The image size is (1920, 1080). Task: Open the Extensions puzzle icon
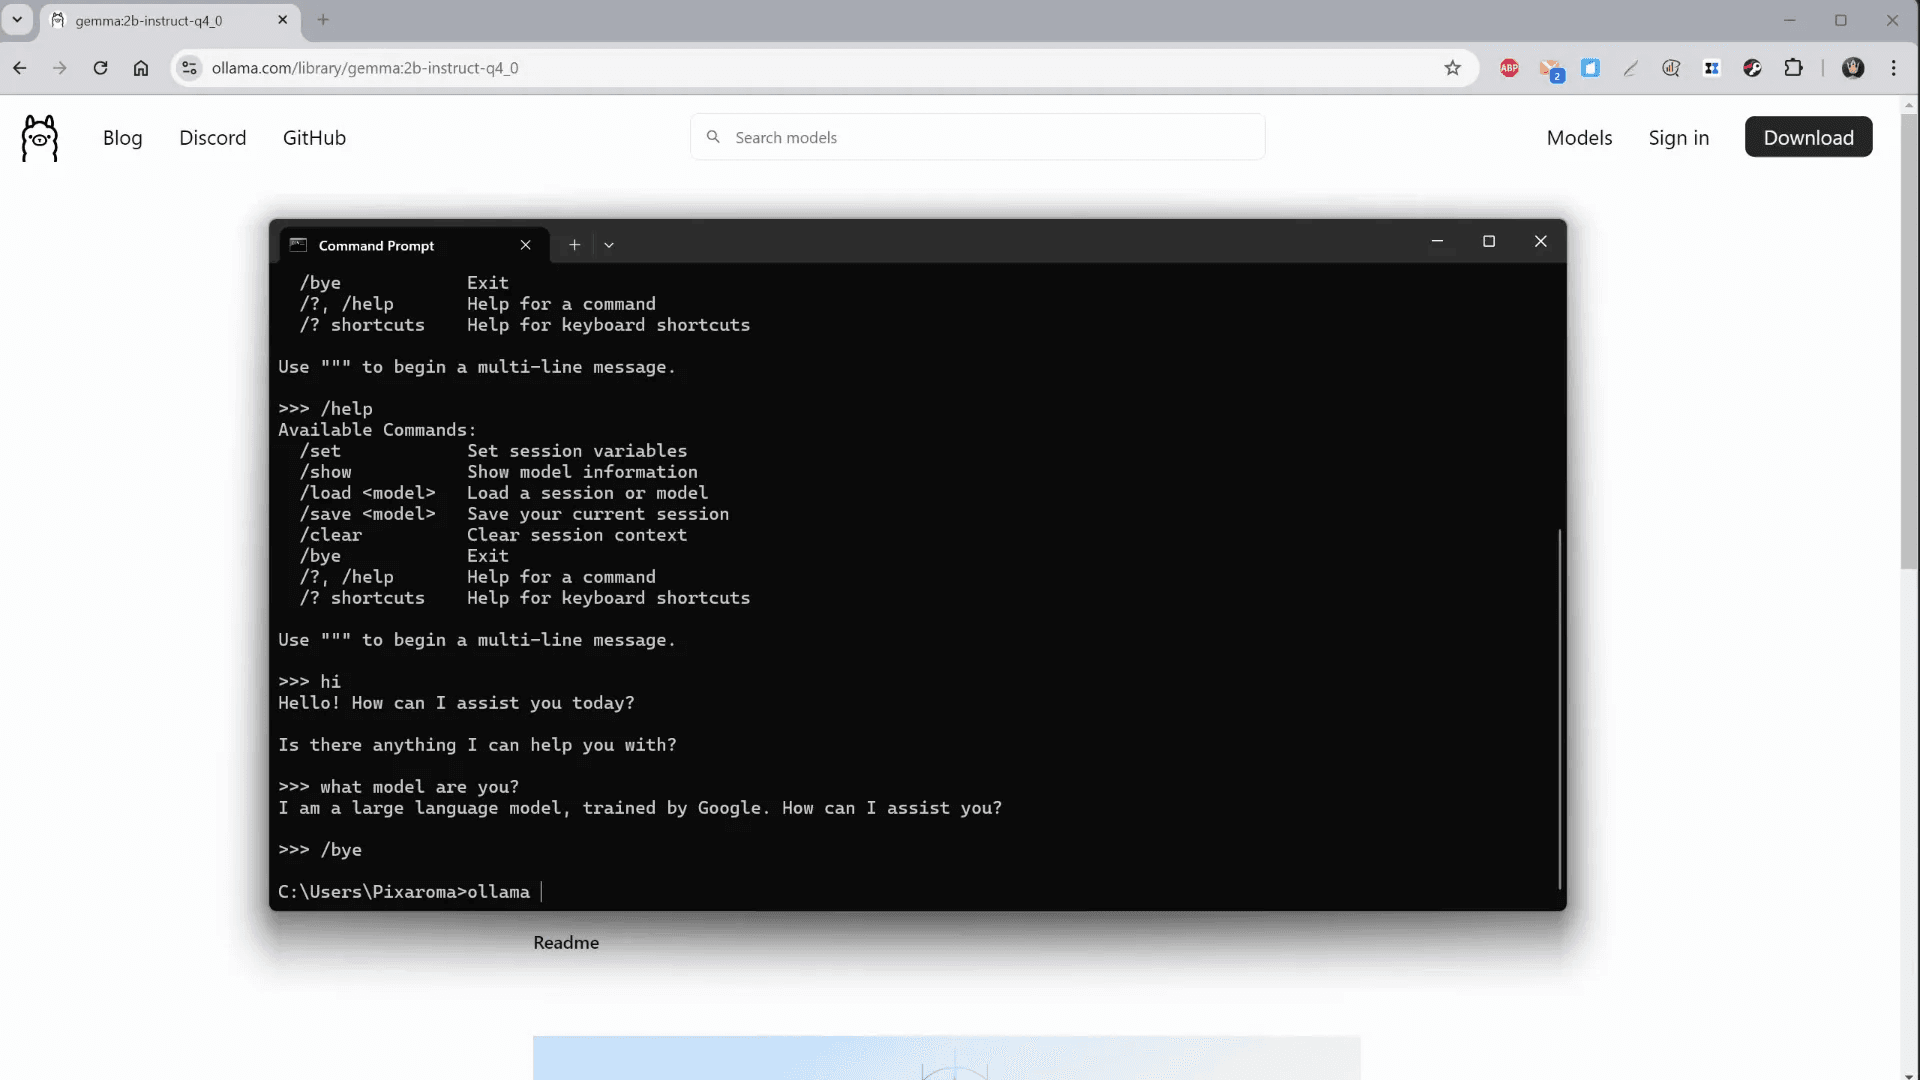[1793, 68]
